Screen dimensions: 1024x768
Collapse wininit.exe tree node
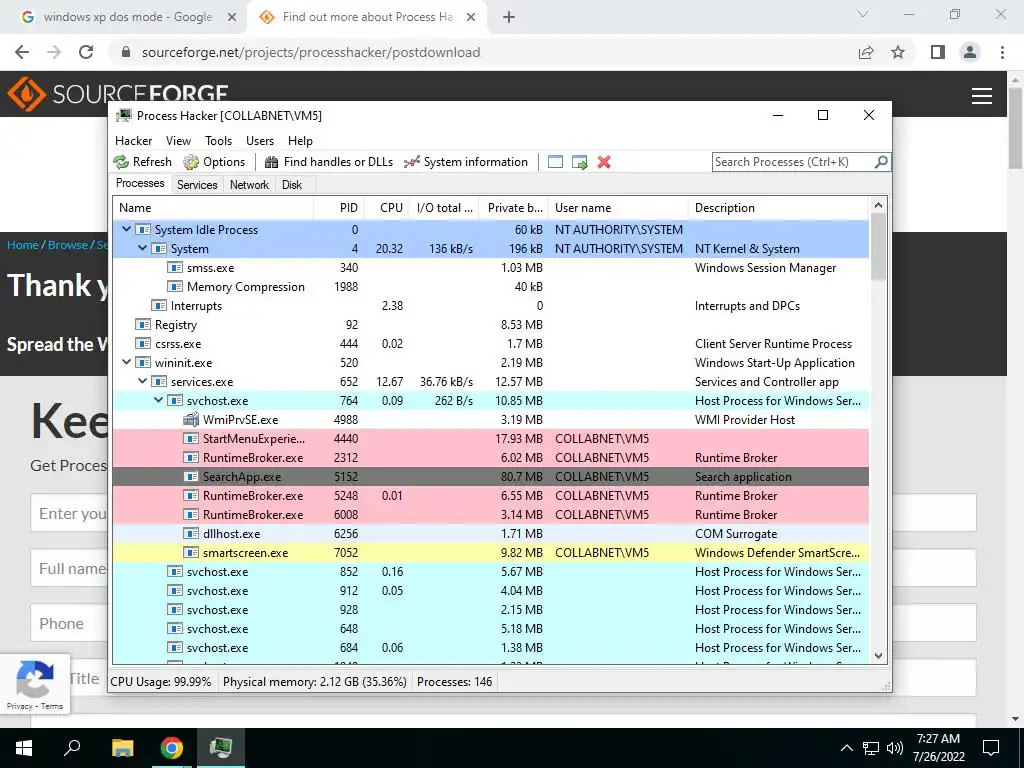click(x=126, y=362)
